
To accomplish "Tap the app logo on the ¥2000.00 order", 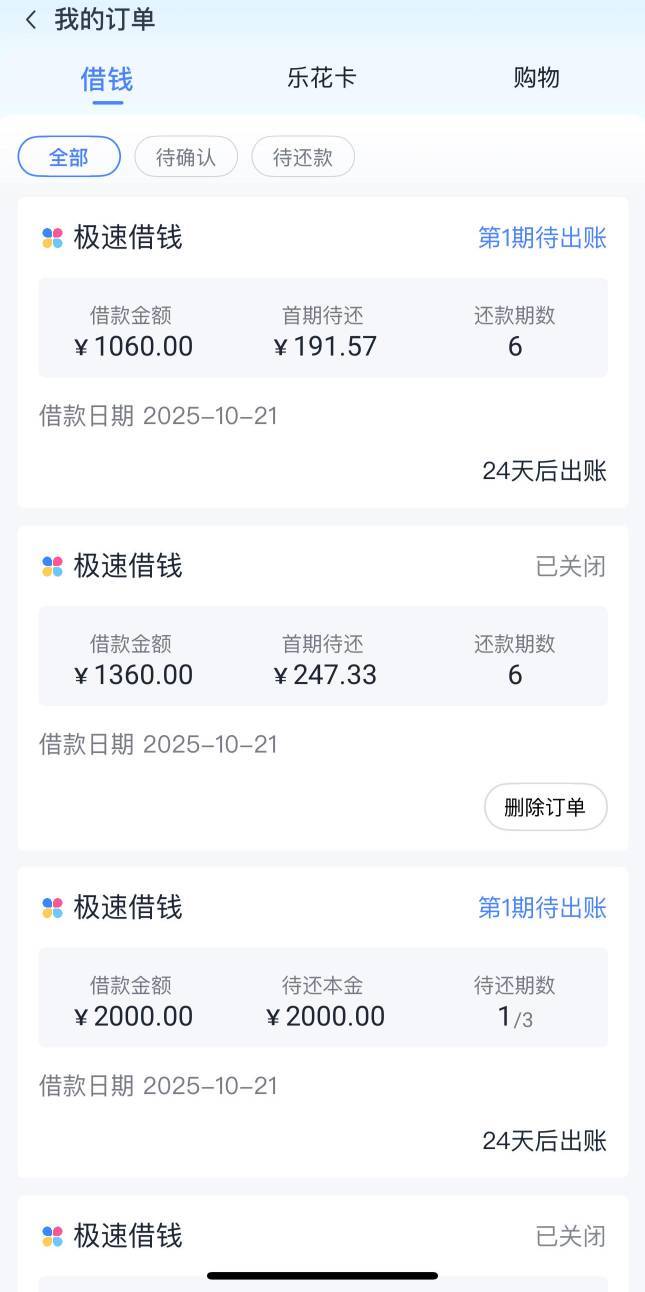I will [x=52, y=907].
